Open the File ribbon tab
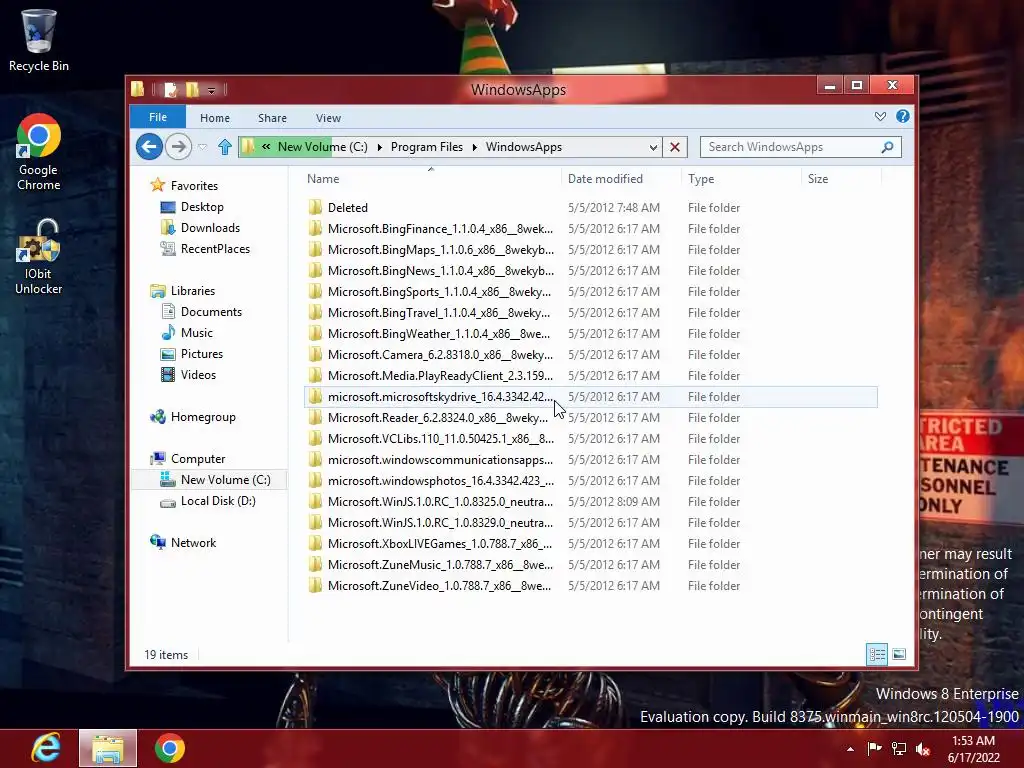This screenshot has width=1024, height=768. pyautogui.click(x=157, y=117)
